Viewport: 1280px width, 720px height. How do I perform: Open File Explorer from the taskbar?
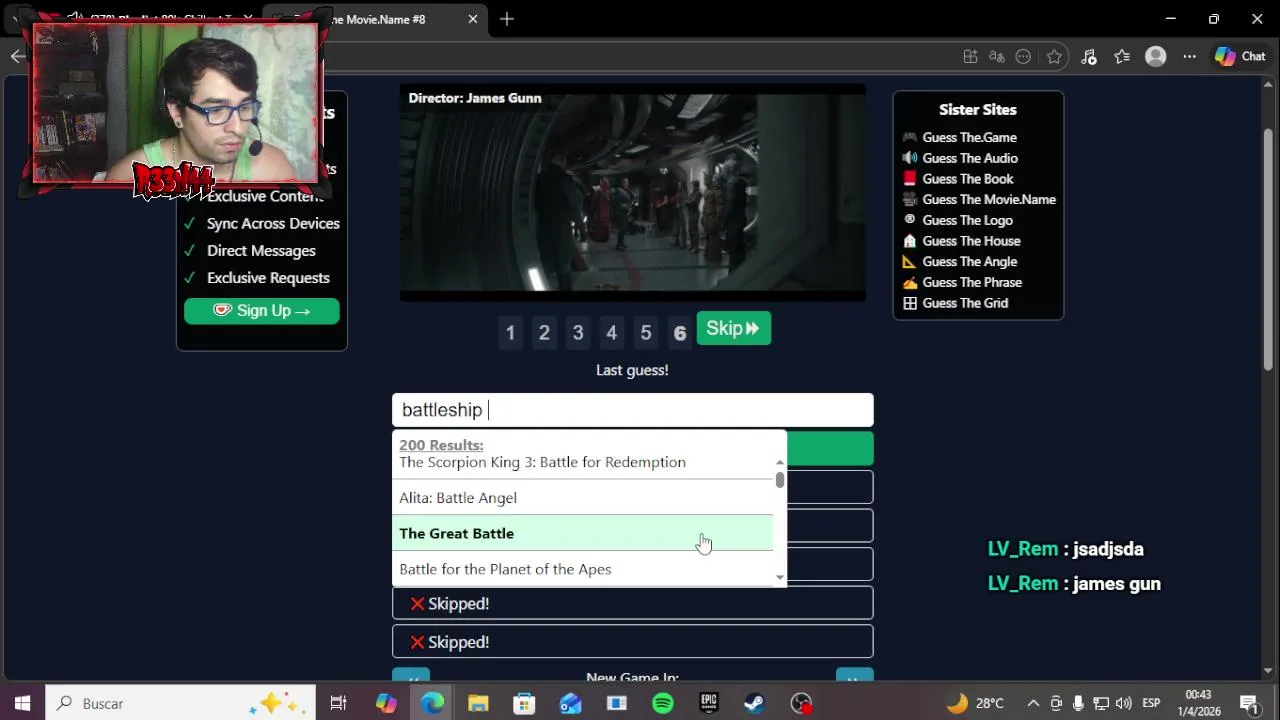point(478,703)
